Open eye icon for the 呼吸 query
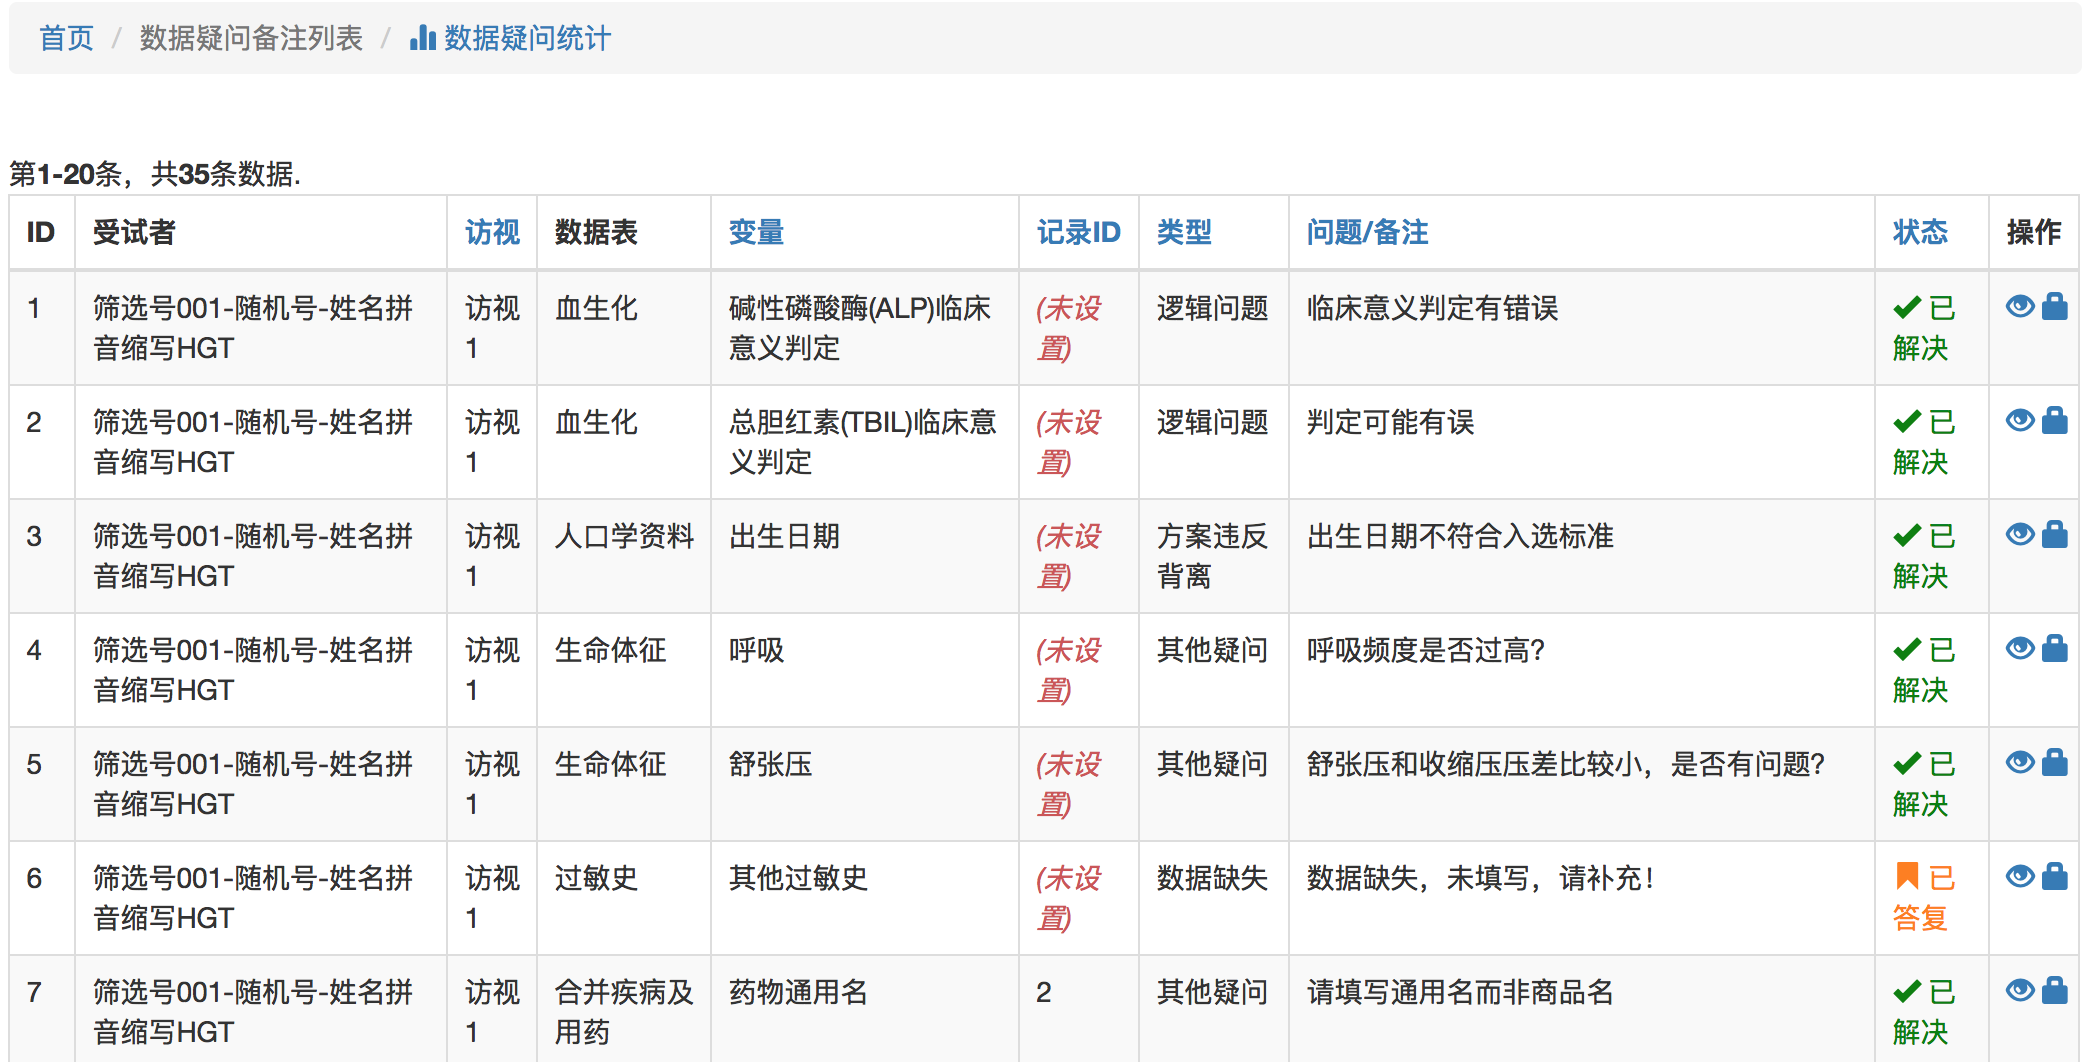The width and height of the screenshot is (2098, 1062). 2019,649
